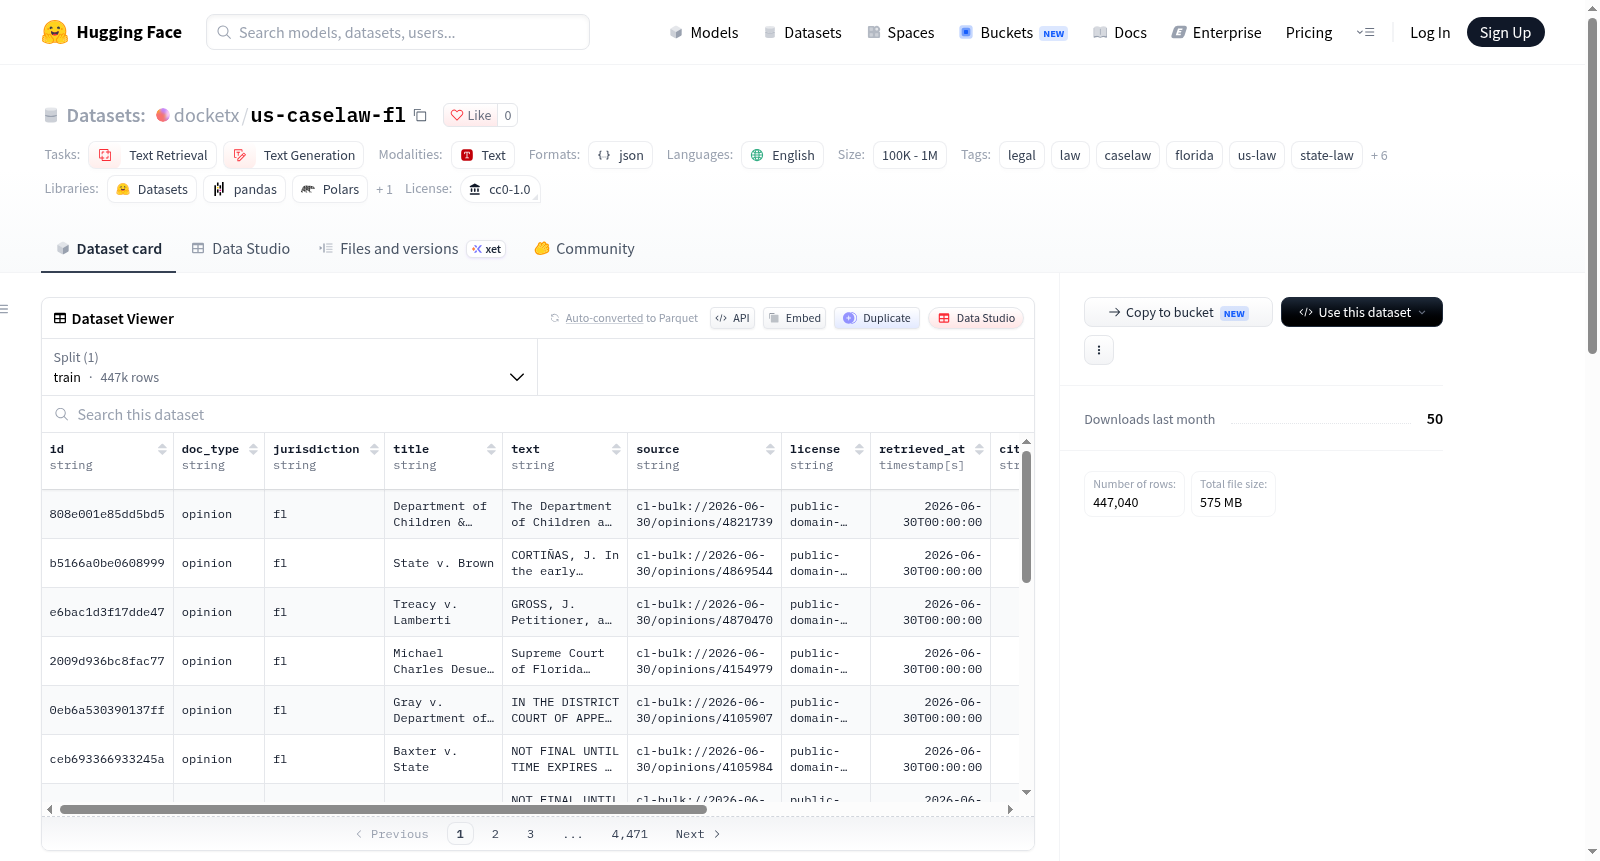This screenshot has height=861, width=1600.
Task: Click the cc0-1.0 license tag
Action: pos(501,189)
